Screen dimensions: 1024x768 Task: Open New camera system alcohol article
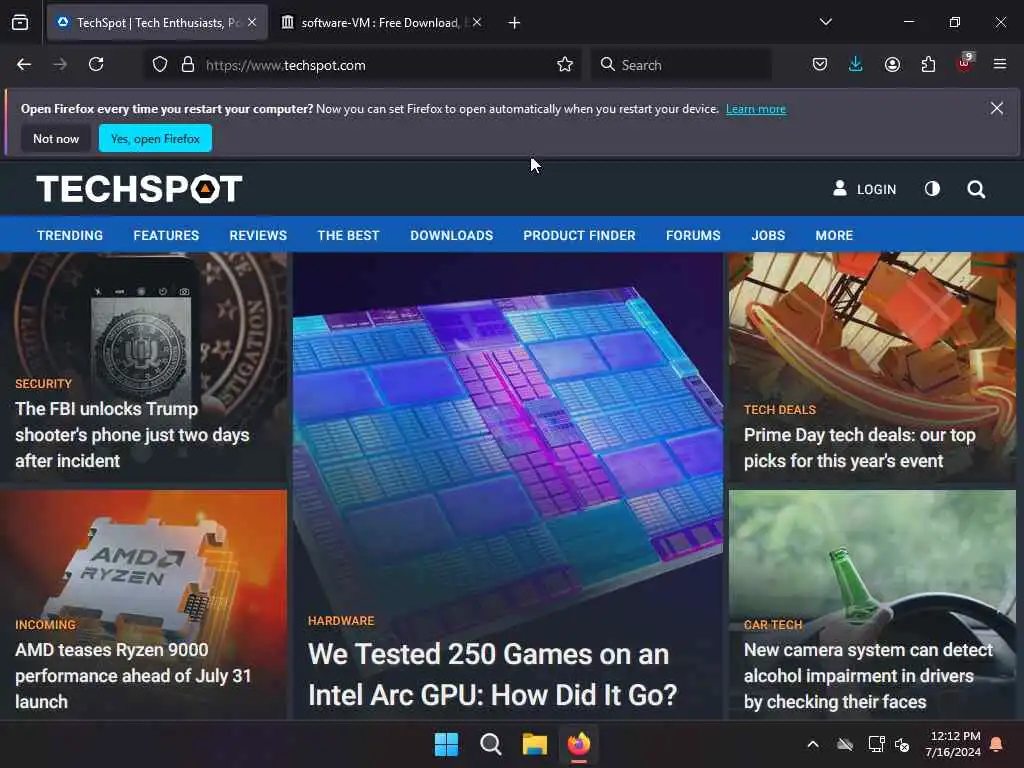click(x=868, y=676)
